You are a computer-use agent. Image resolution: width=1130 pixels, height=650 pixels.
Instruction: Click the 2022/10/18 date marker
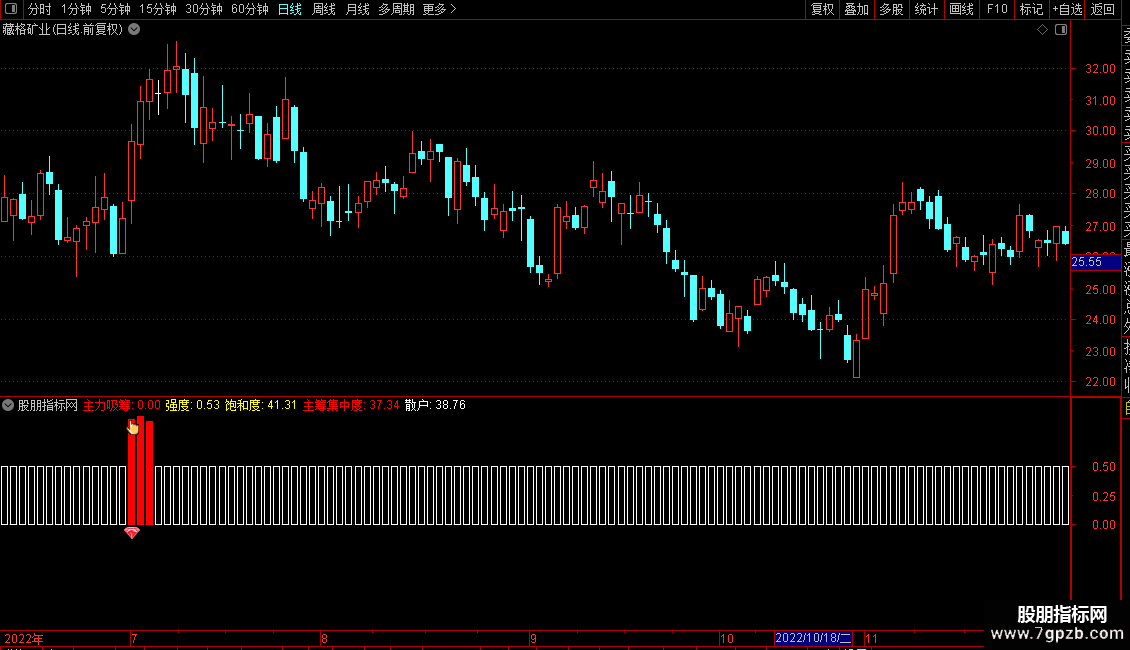[813, 638]
